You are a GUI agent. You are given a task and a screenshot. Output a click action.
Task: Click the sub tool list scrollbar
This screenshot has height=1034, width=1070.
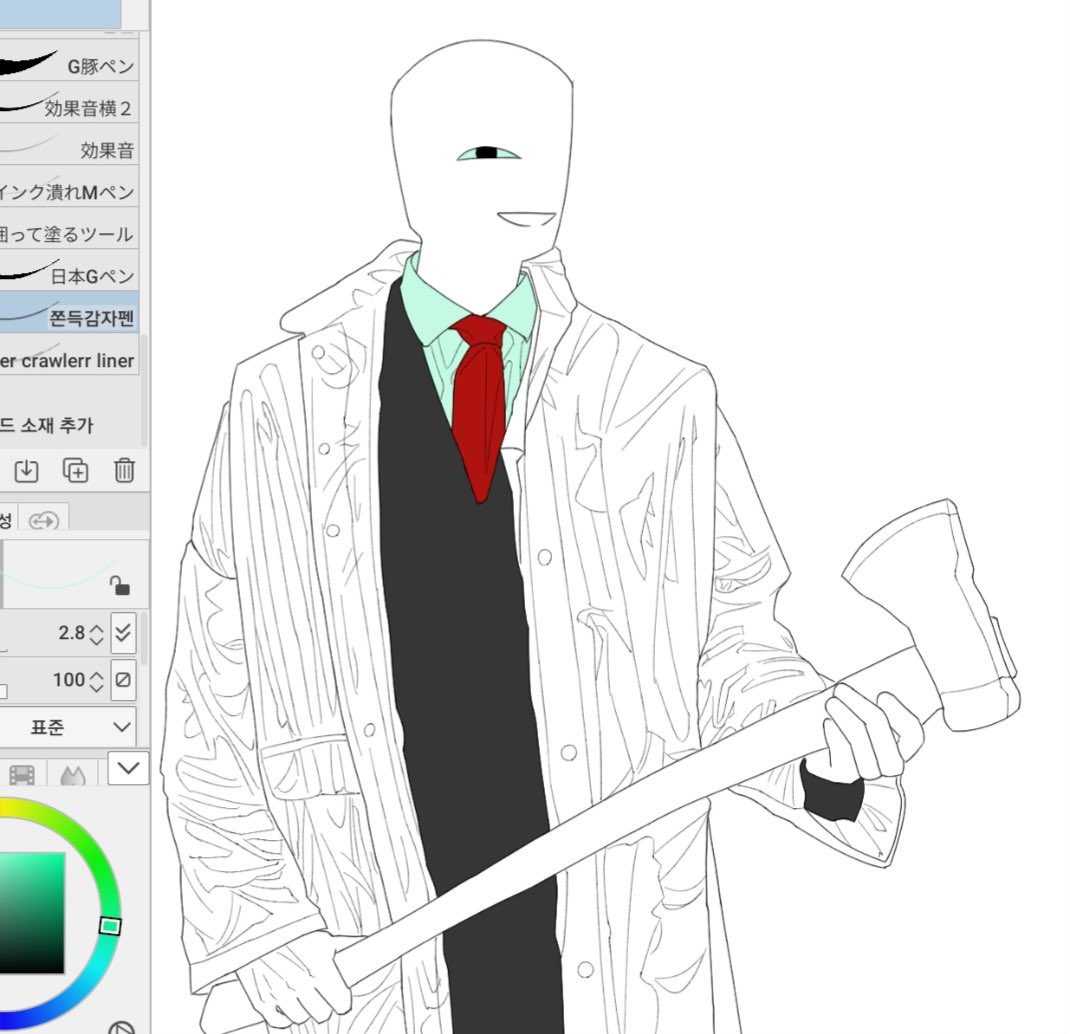pyautogui.click(x=144, y=389)
